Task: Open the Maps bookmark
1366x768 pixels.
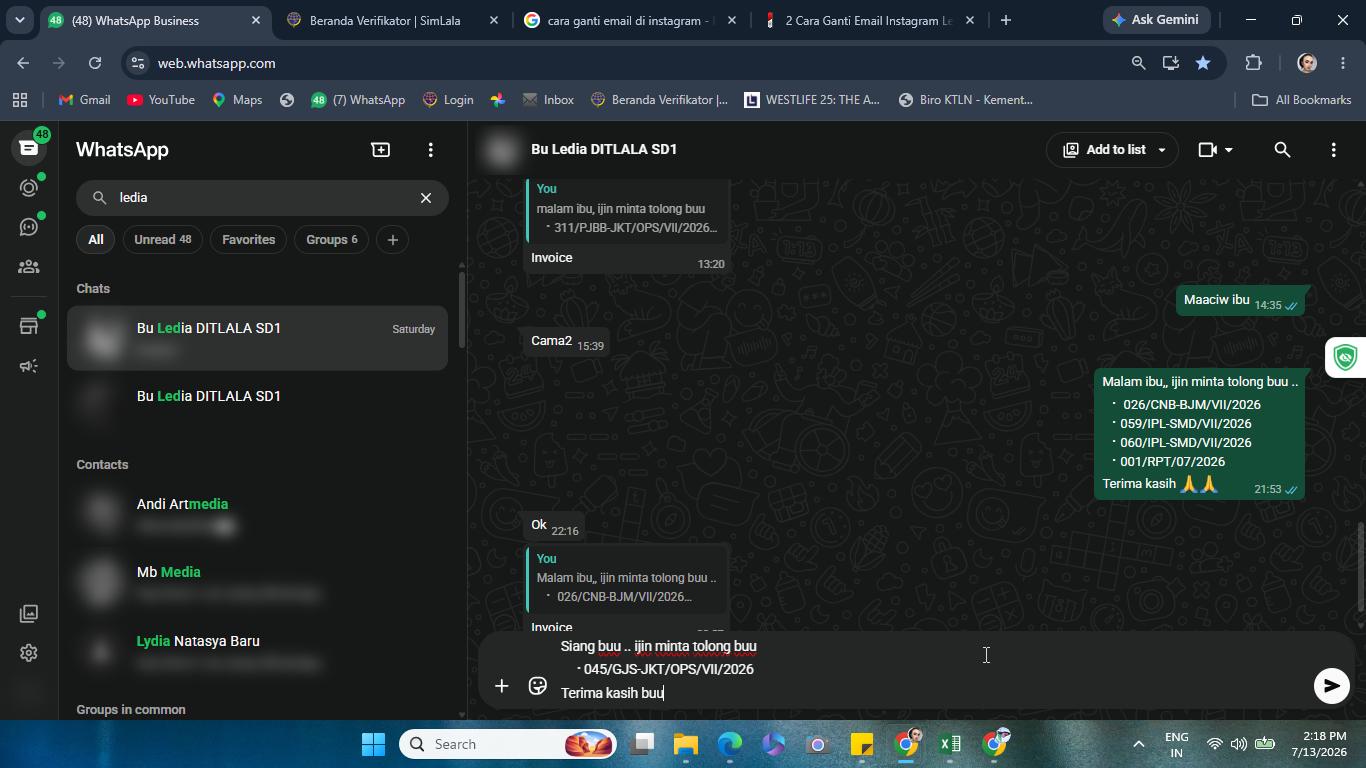Action: tap(238, 100)
